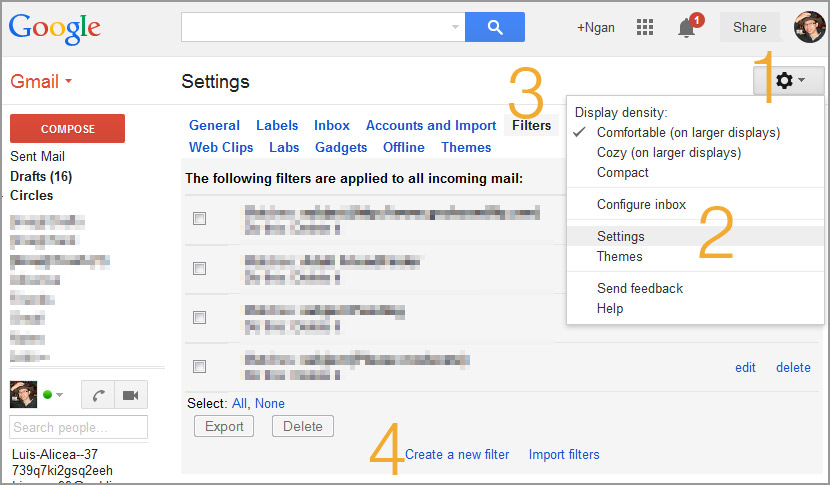This screenshot has height=485, width=830.
Task: Start a video call from chat
Action: [x=131, y=395]
